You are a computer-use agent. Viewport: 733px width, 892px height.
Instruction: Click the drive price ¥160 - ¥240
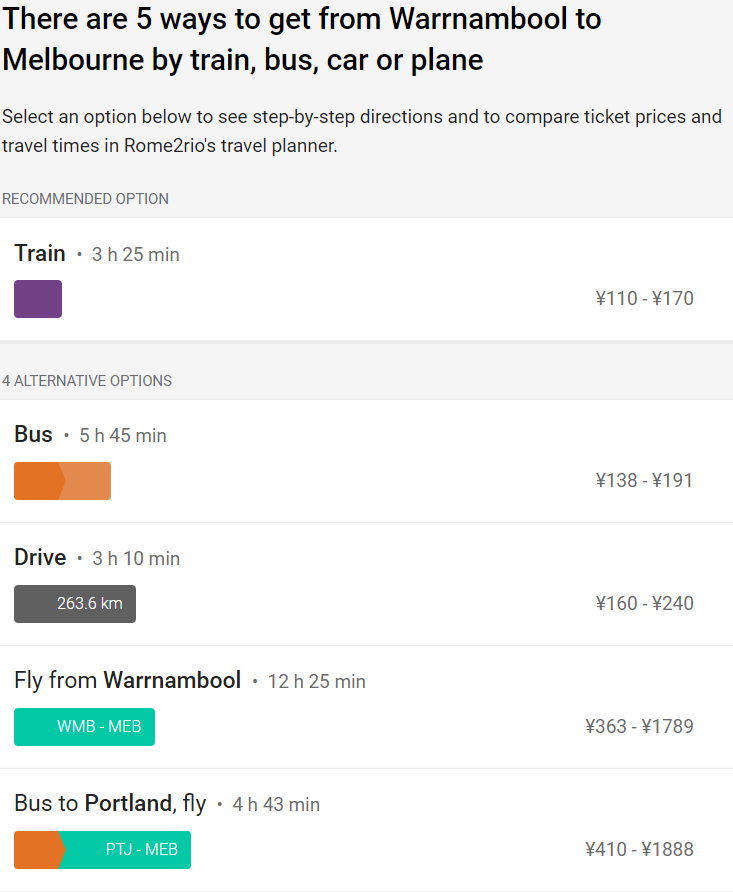[644, 604]
